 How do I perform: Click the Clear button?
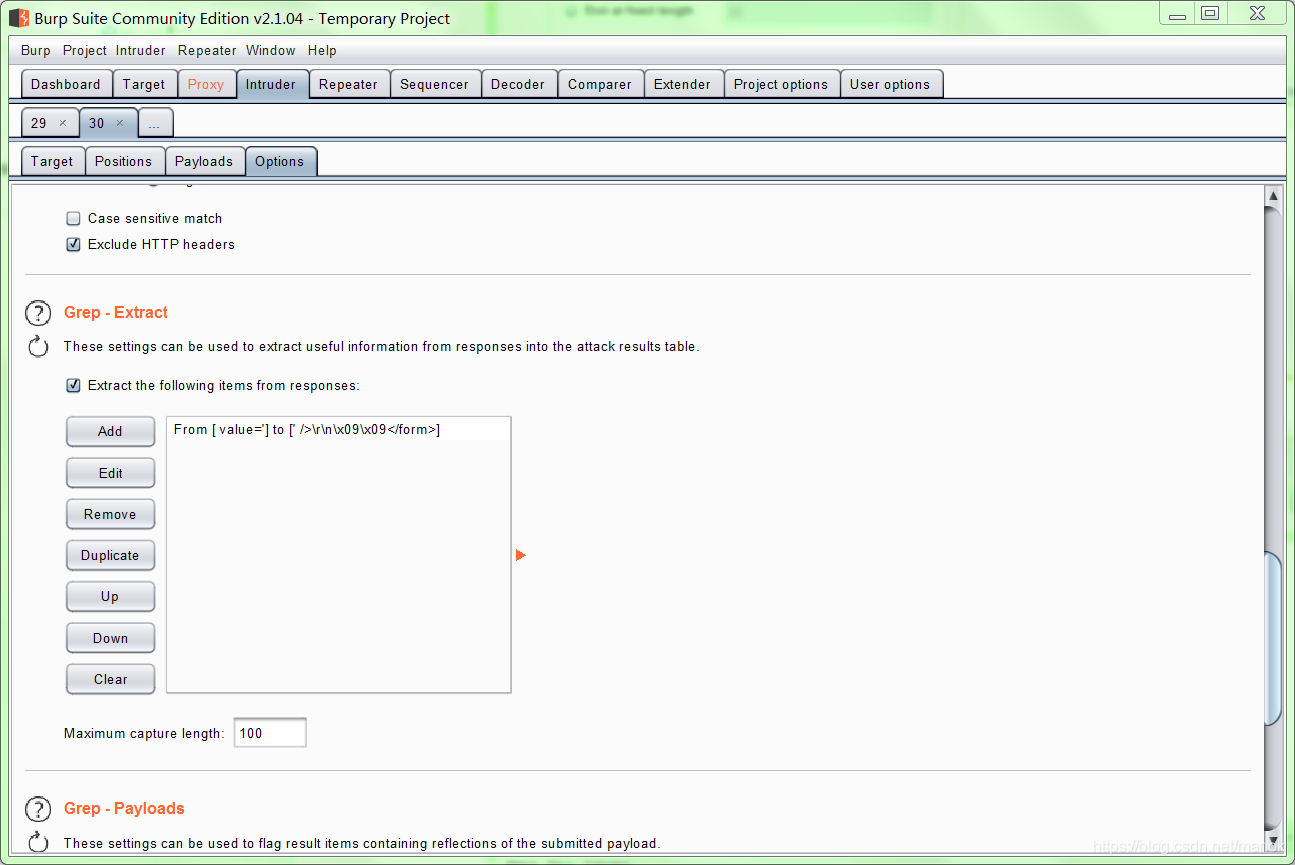(111, 679)
